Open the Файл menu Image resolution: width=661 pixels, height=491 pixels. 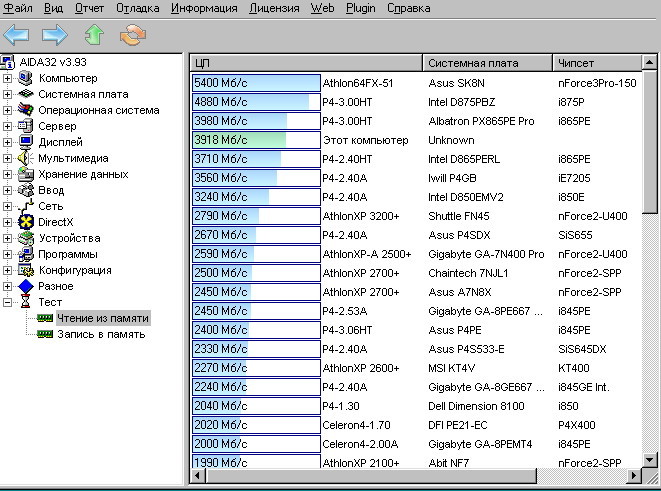click(x=18, y=8)
